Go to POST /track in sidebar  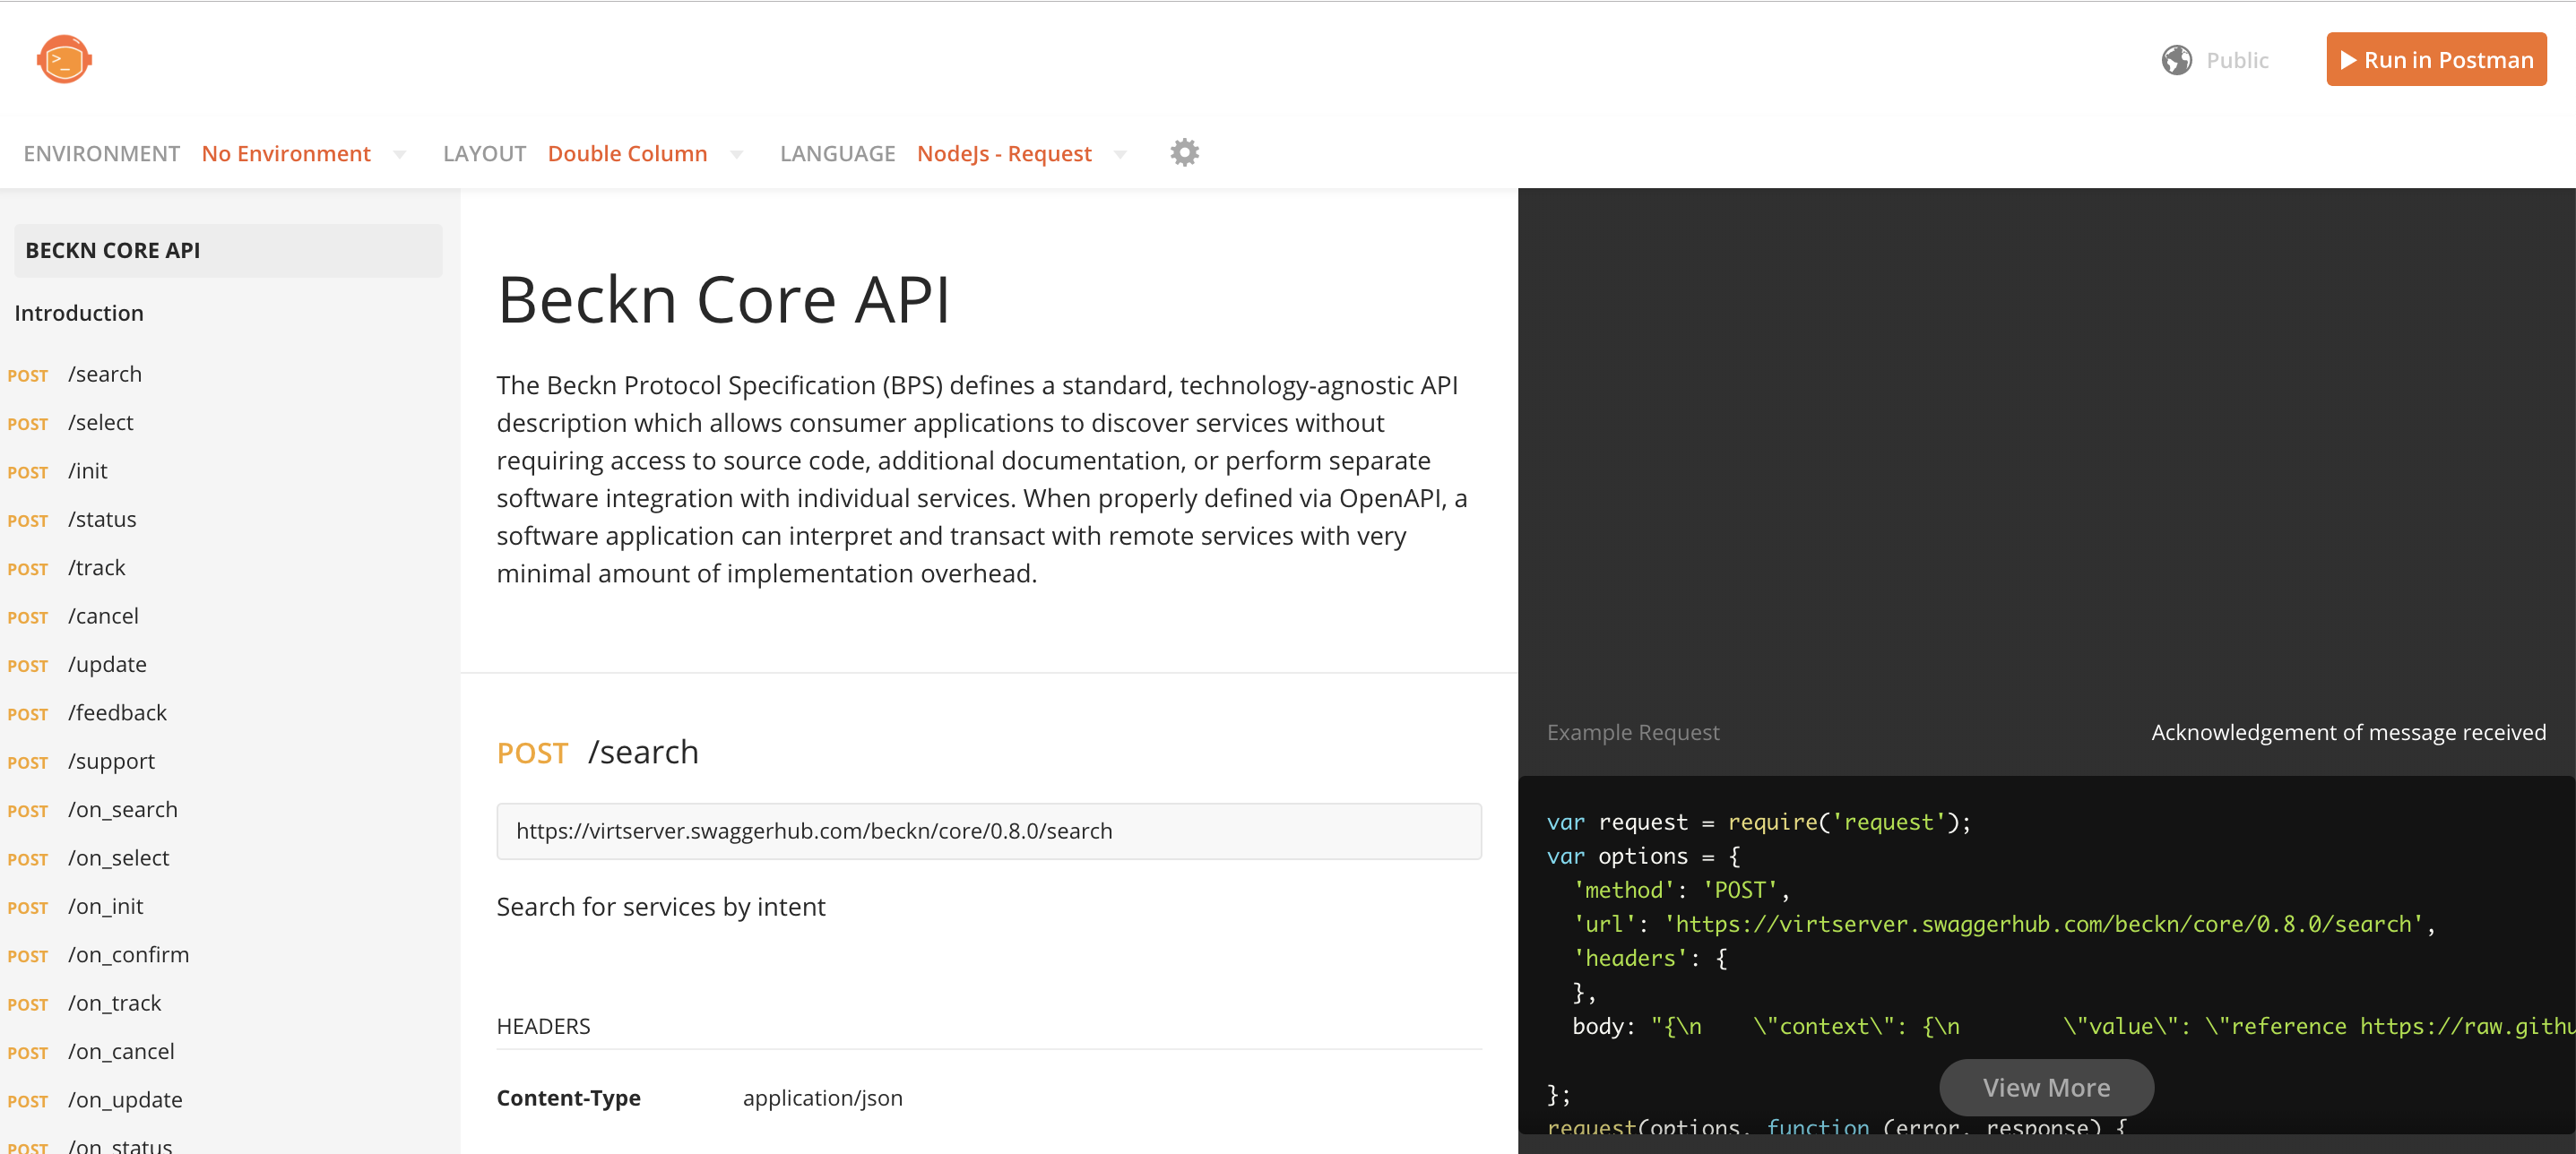66,568
